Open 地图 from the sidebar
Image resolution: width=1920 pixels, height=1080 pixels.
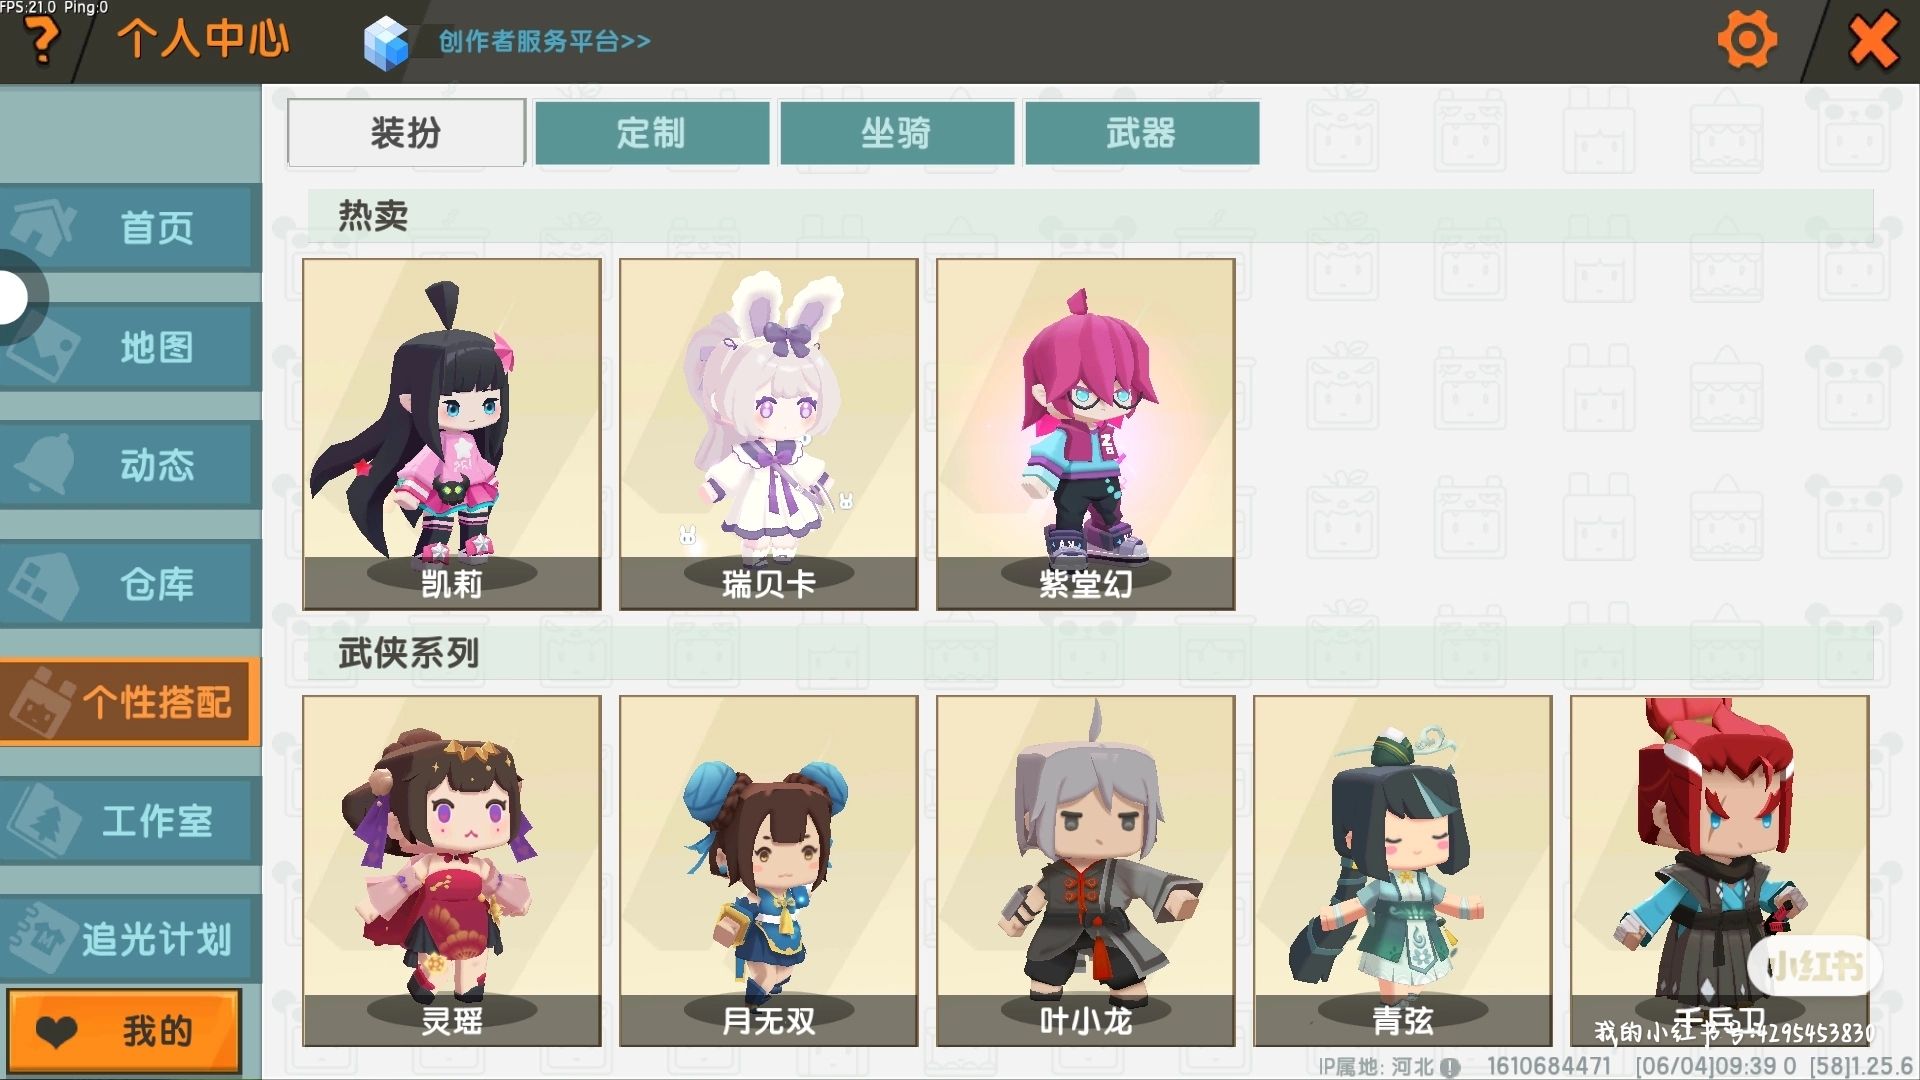(x=128, y=347)
